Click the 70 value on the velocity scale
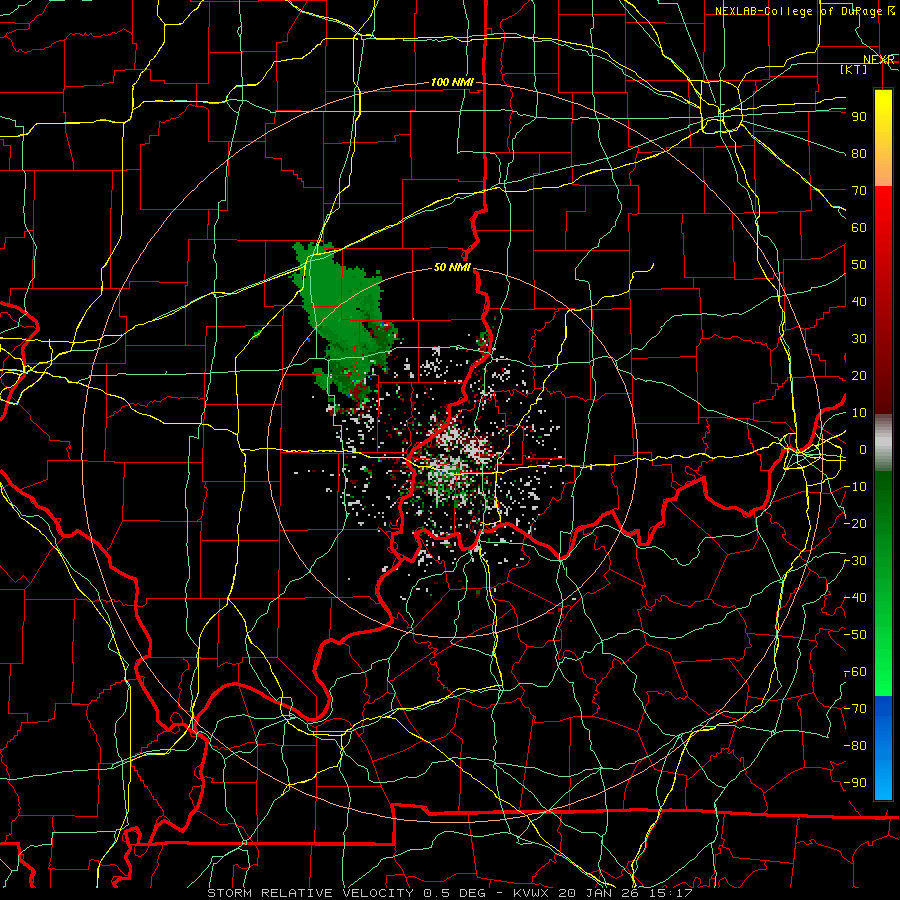This screenshot has height=900, width=900. [859, 191]
